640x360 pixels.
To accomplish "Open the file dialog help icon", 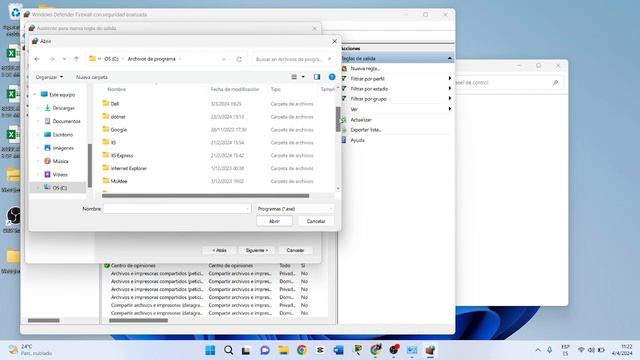I will point(332,77).
